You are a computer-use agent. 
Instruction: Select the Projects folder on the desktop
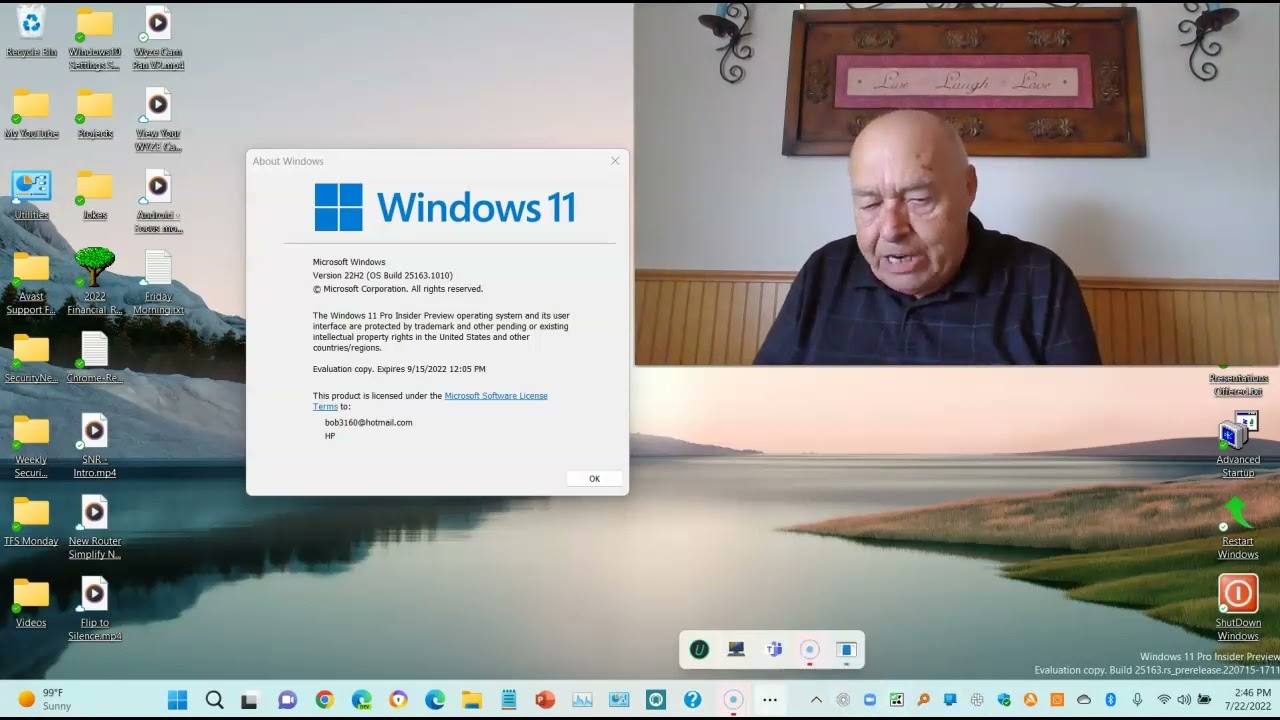pos(95,113)
